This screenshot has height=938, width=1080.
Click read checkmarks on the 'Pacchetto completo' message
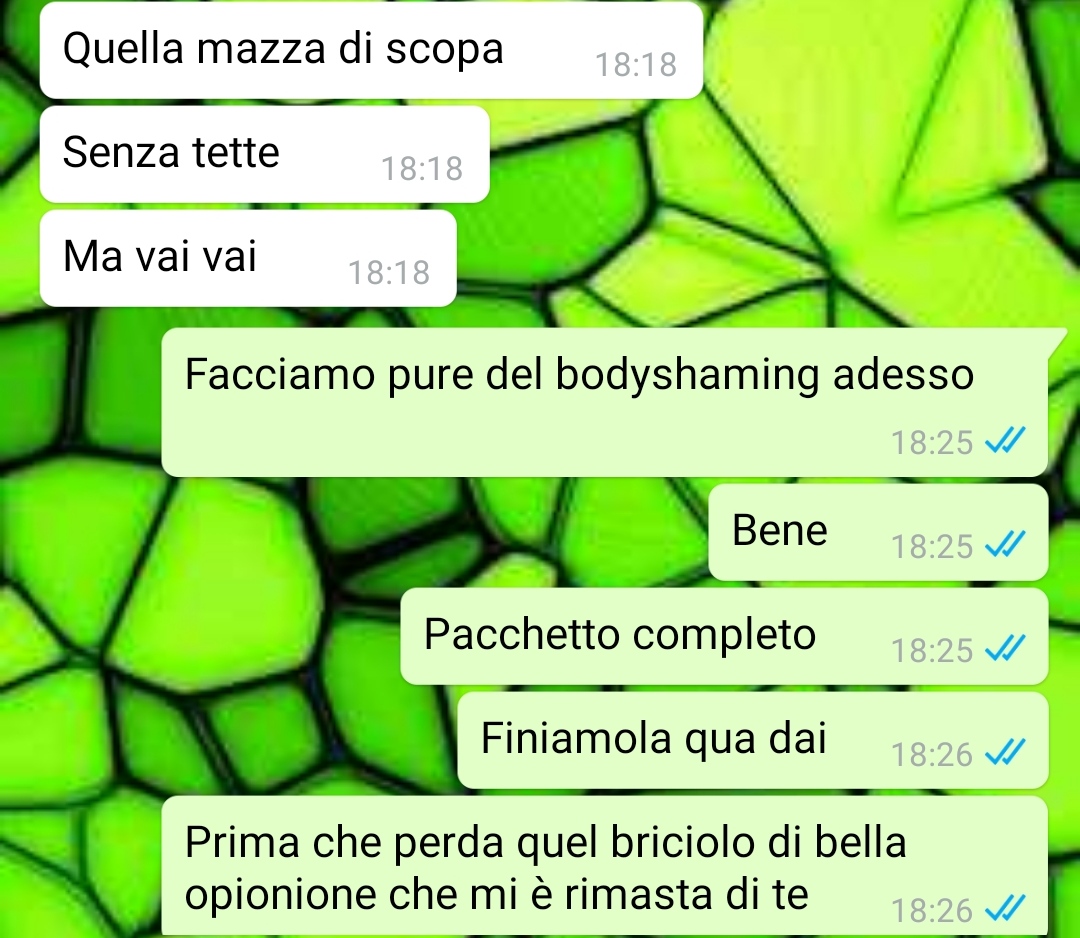point(1006,648)
